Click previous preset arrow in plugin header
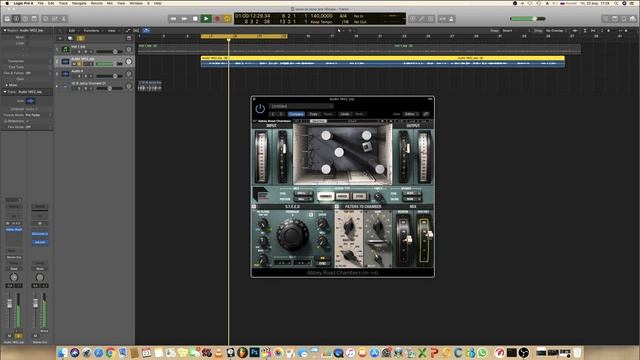The height and width of the screenshot is (360, 640). pyautogui.click(x=274, y=114)
